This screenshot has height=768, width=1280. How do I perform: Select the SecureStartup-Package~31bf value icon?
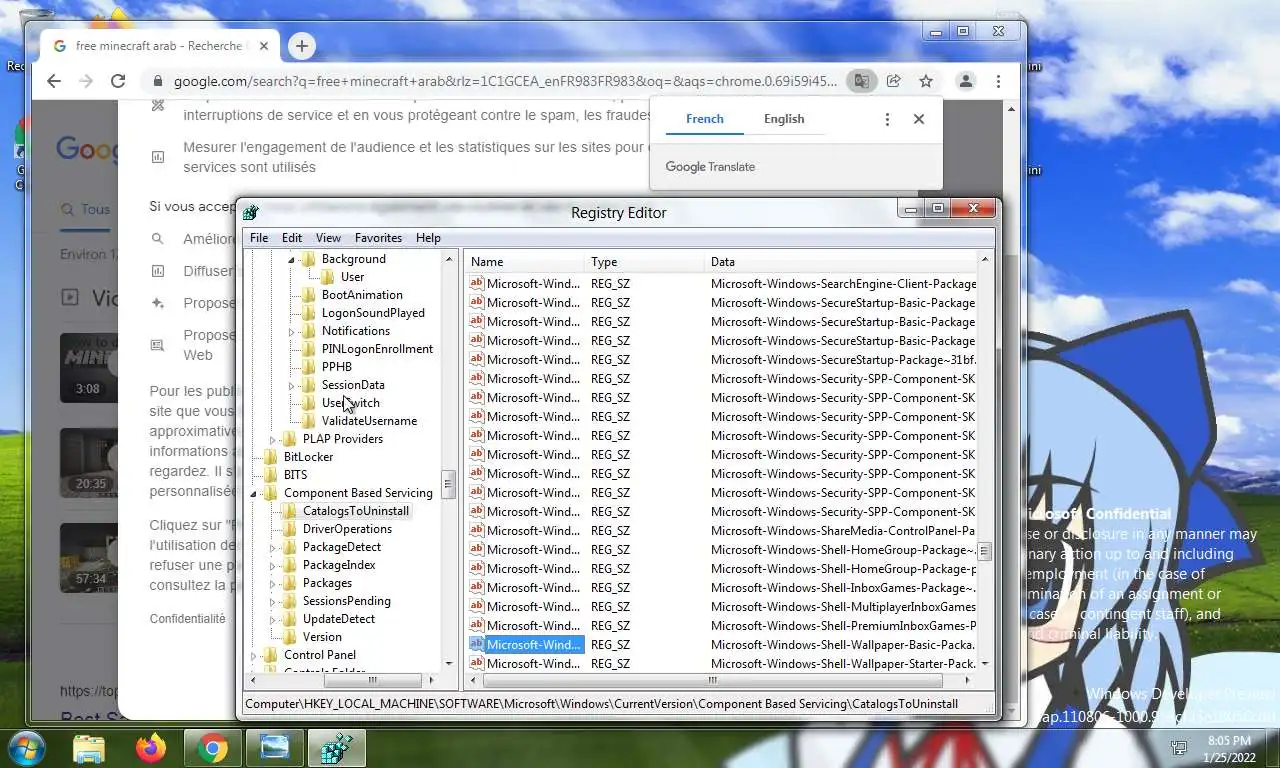pos(477,360)
